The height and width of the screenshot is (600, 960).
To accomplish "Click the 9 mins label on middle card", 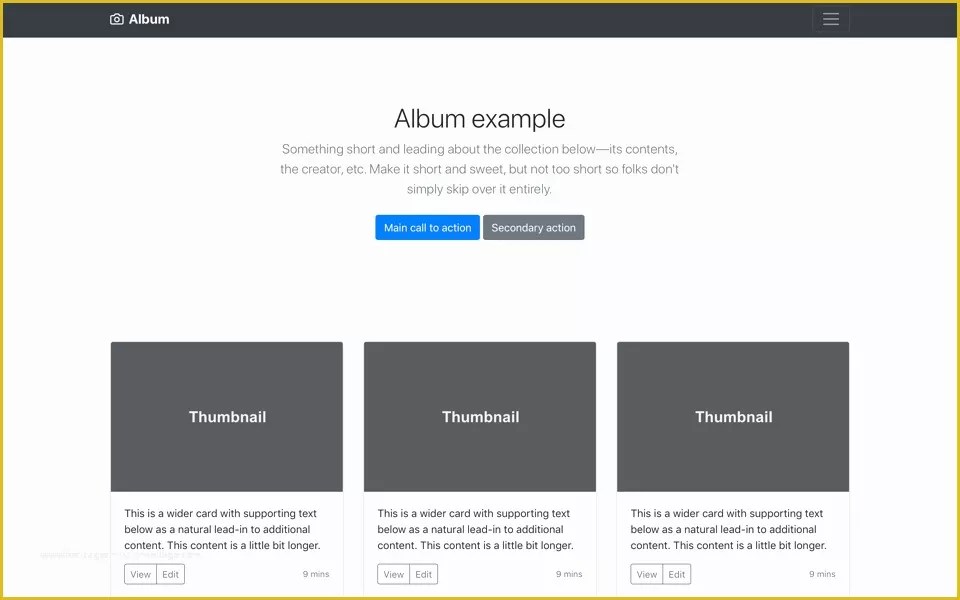I will [x=569, y=574].
